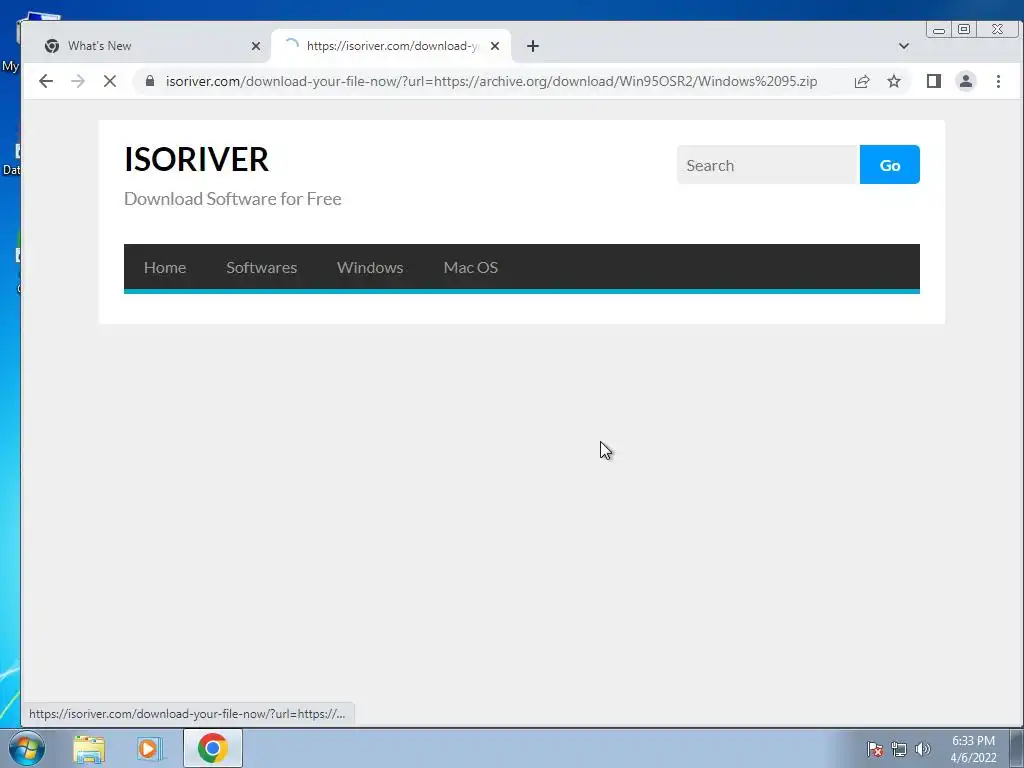Click the Show desktop button
The width and height of the screenshot is (1024, 768).
(x=1017, y=748)
